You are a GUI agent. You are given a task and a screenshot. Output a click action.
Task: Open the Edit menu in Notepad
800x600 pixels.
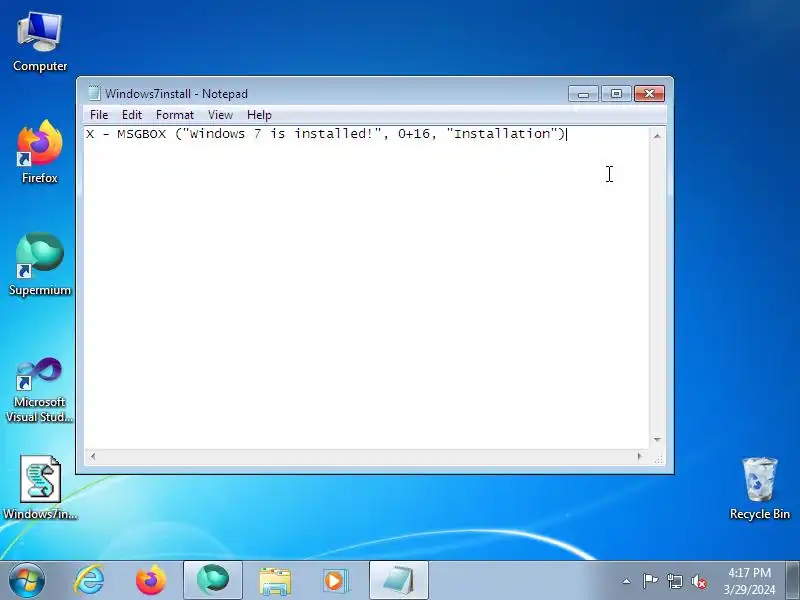pos(132,115)
